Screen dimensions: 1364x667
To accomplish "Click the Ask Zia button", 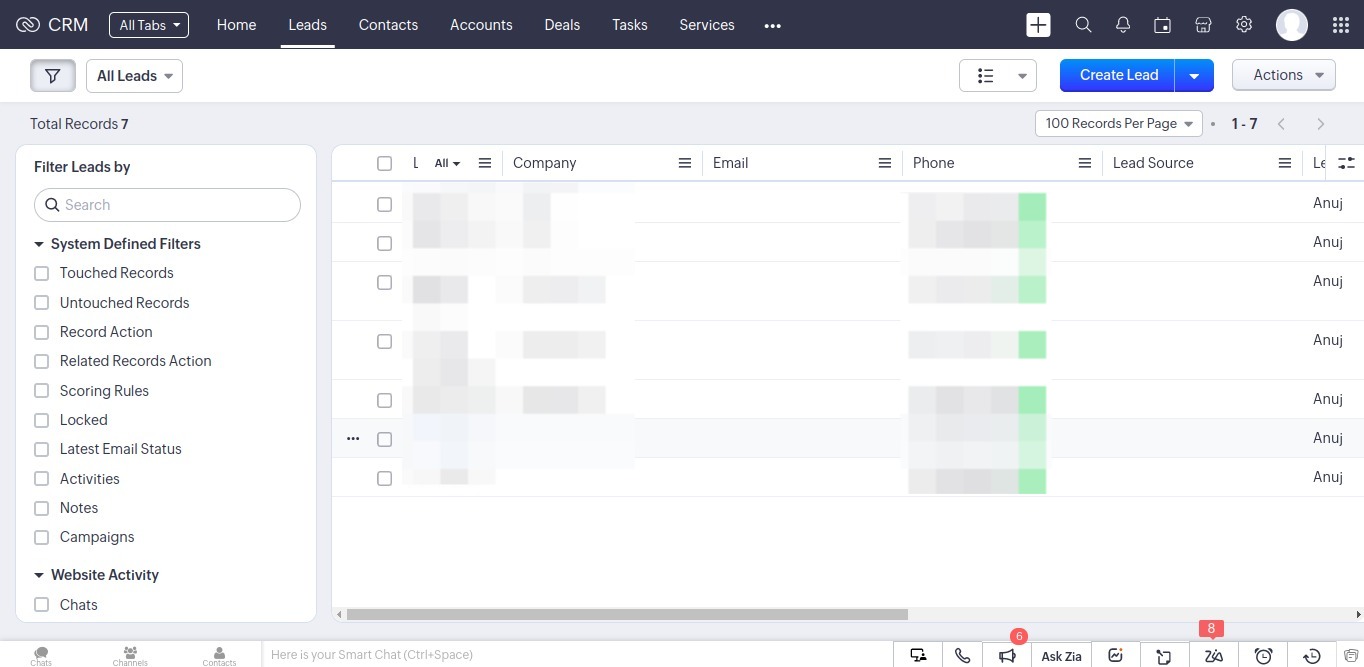I will tap(1061, 656).
